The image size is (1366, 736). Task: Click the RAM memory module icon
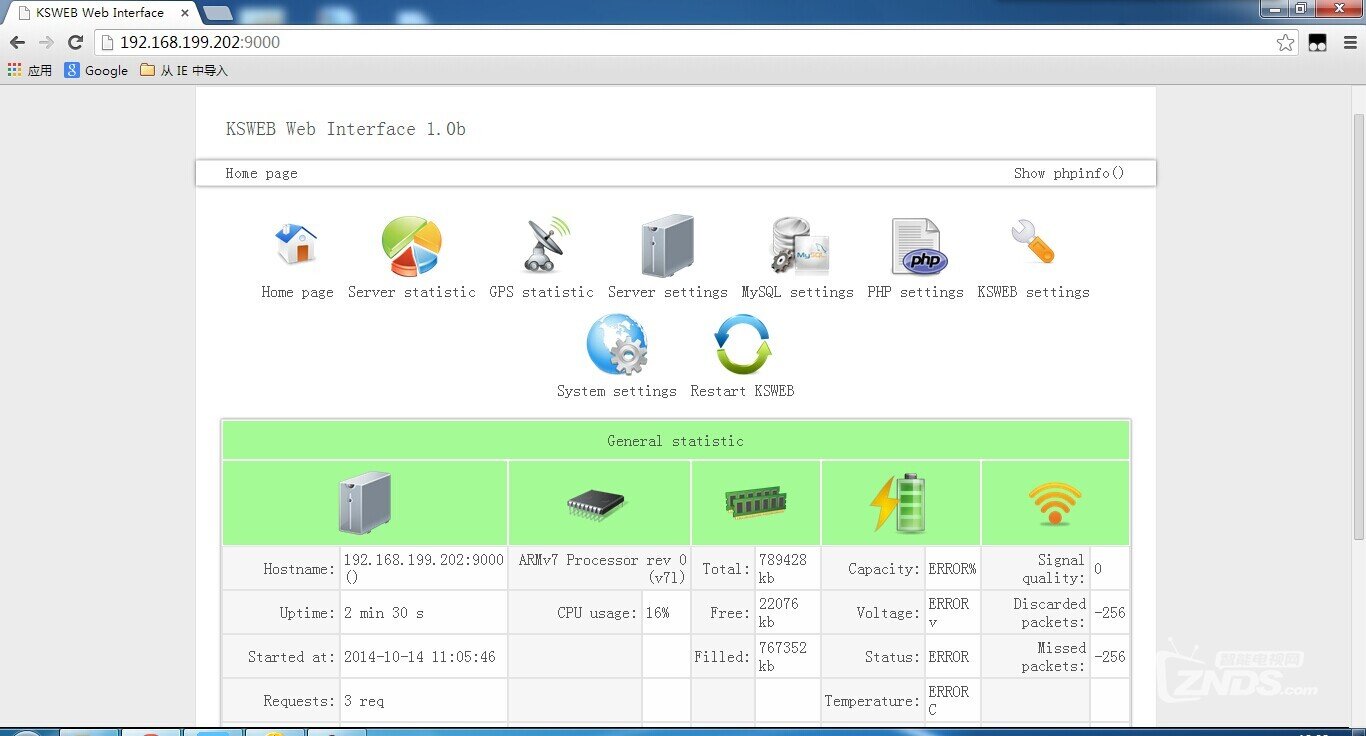pos(755,503)
